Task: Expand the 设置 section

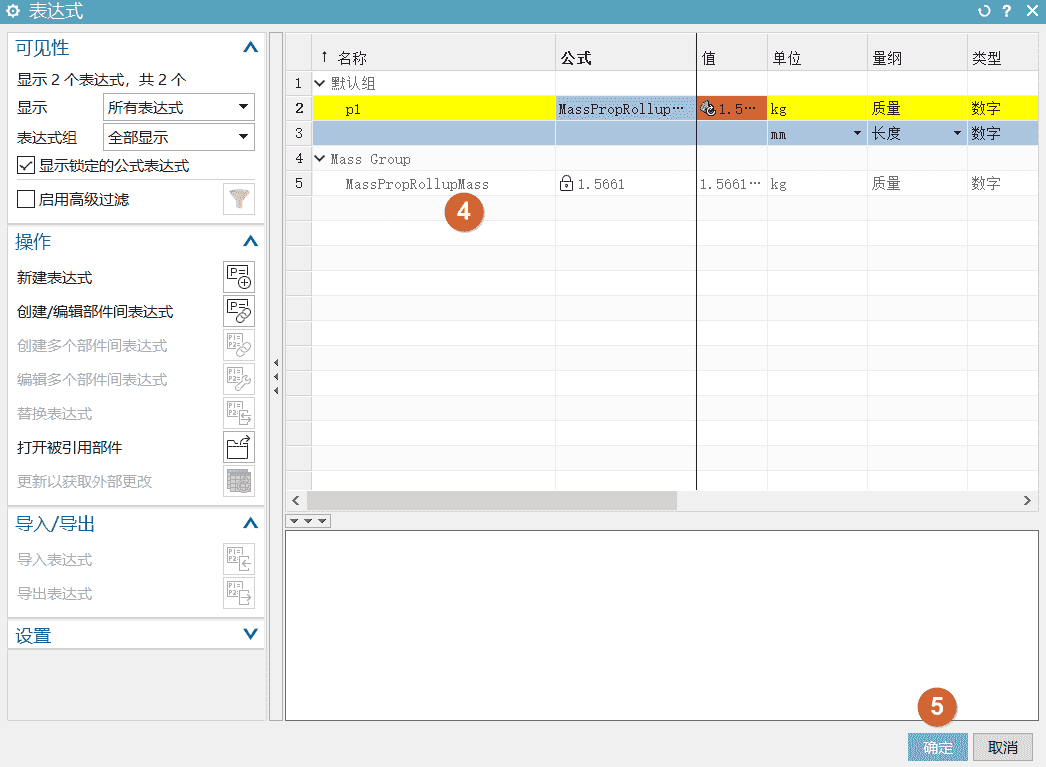Action: coord(250,634)
